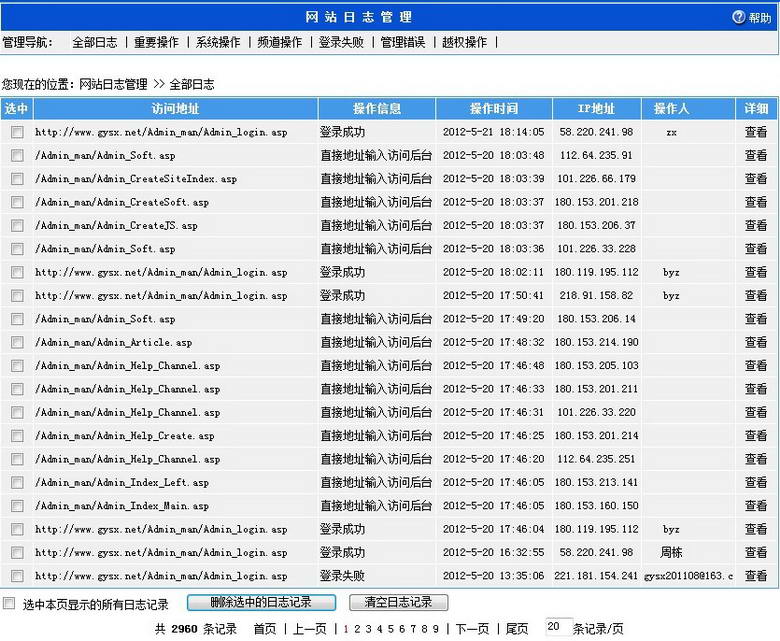View details of 18:14:05 login row
Image resolution: width=780 pixels, height=641 pixels.
click(756, 132)
